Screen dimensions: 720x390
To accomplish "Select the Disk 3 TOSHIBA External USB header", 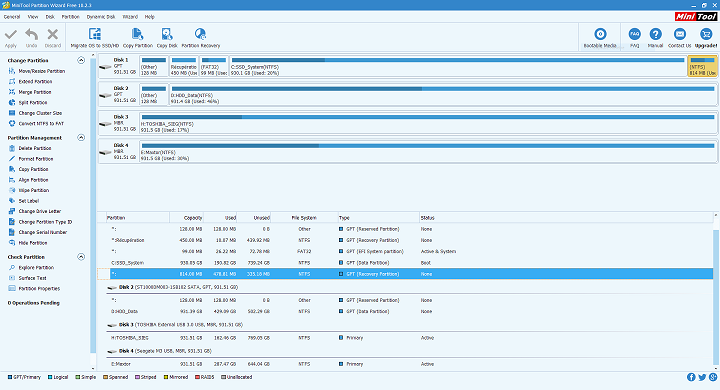I will 175,325.
